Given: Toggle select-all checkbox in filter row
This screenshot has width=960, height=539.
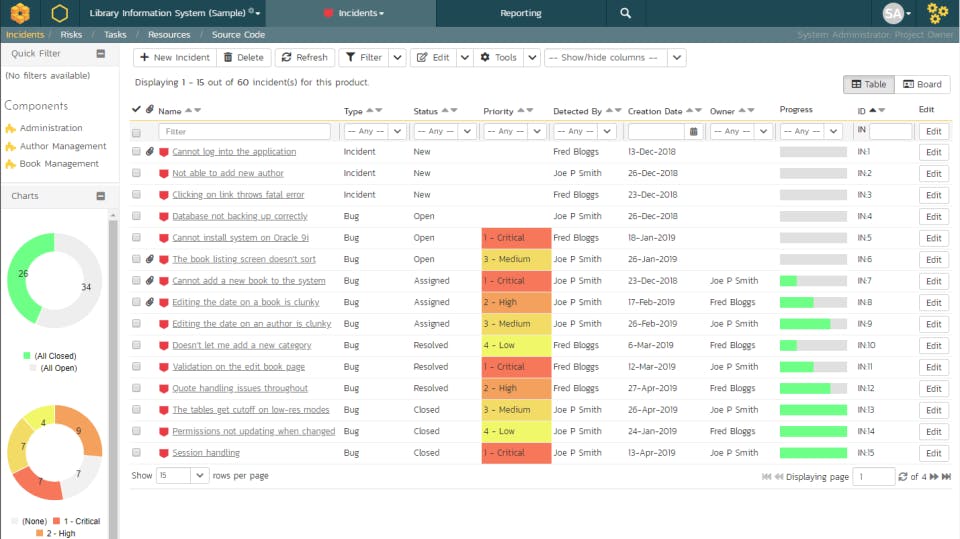Looking at the screenshot, I should pos(137,132).
